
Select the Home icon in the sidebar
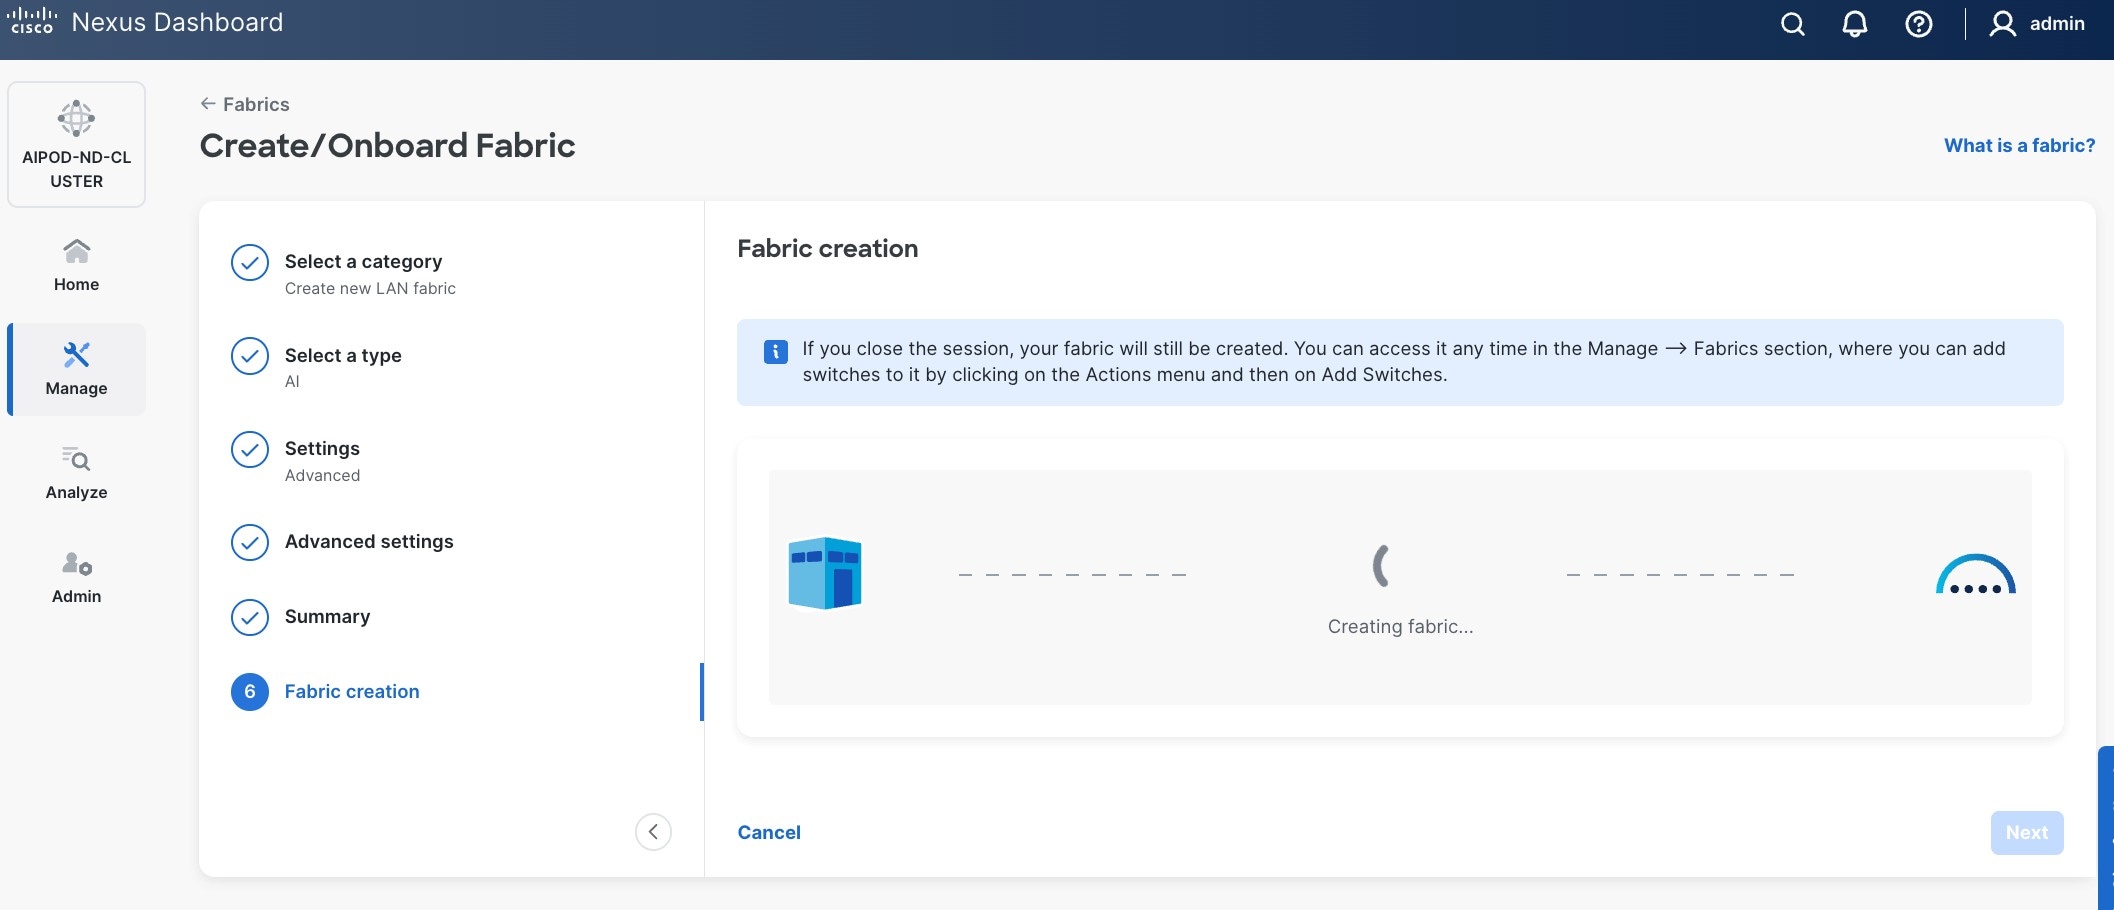(76, 252)
